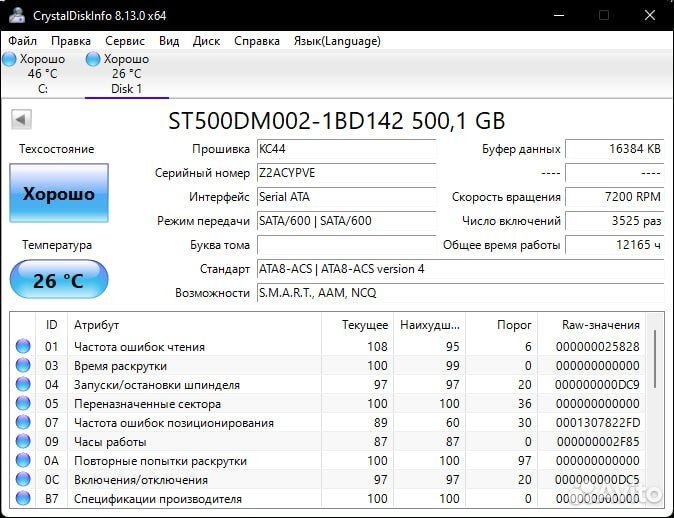Click the Прошивка field showing KC44

tap(346, 149)
